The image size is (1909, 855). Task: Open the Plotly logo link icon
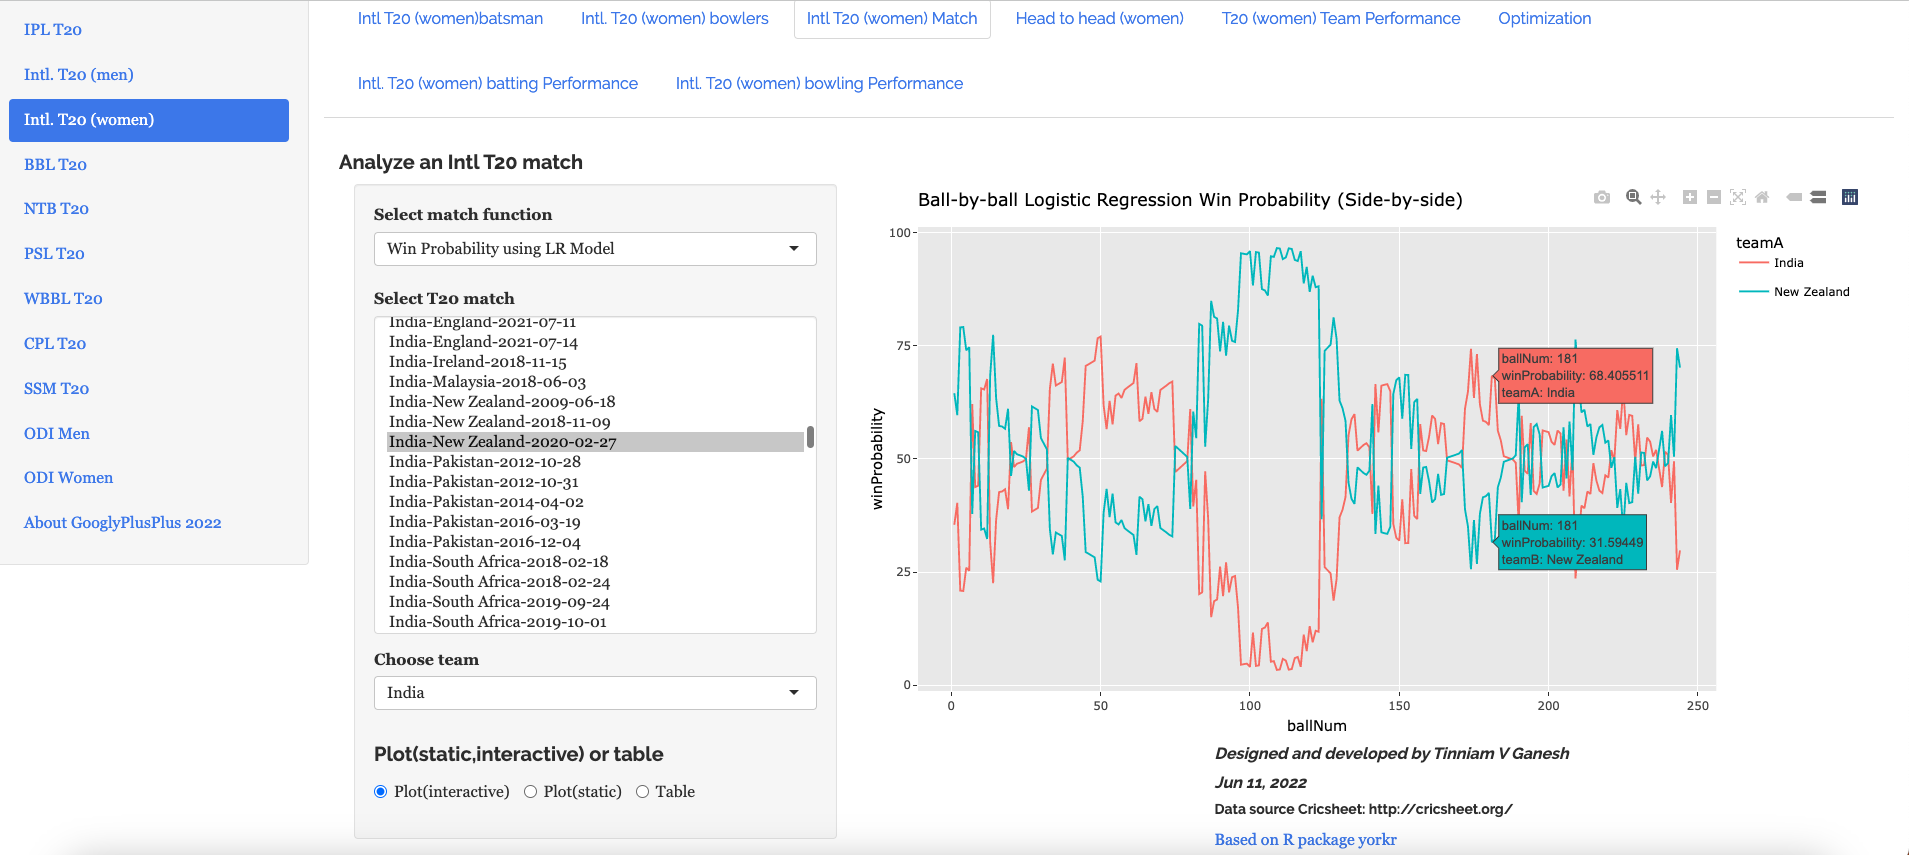pyautogui.click(x=1850, y=198)
